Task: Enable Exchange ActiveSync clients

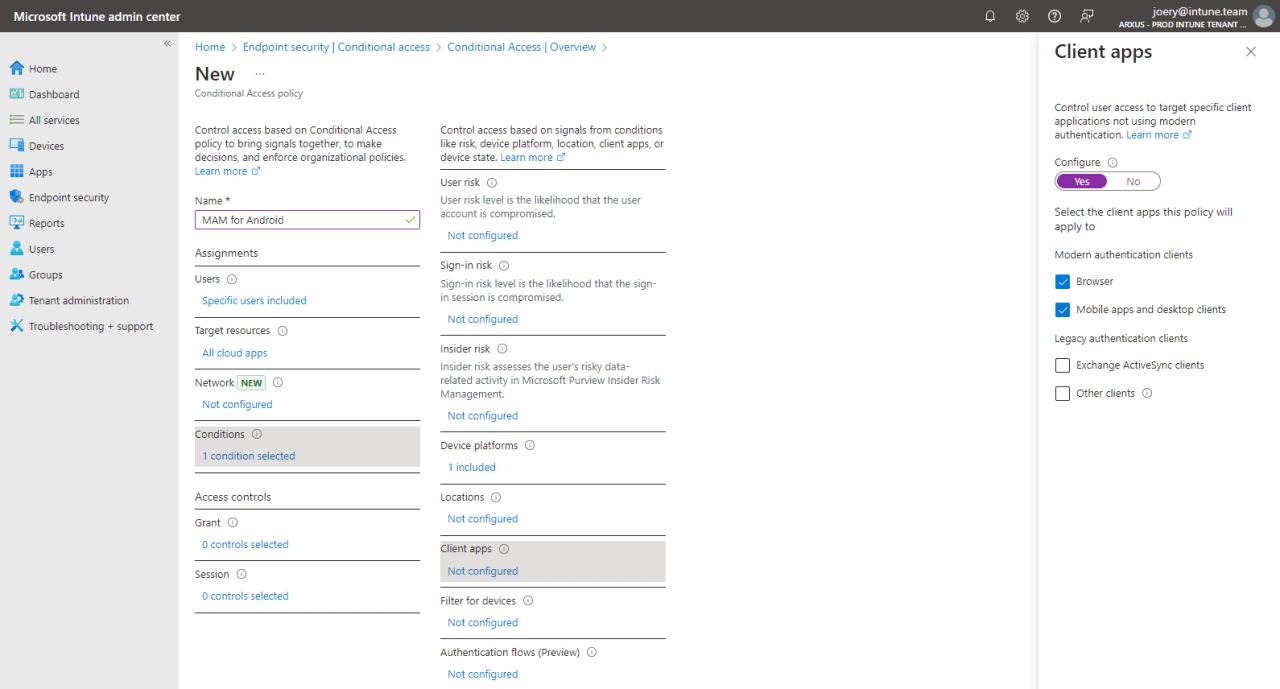Action: (1062, 365)
